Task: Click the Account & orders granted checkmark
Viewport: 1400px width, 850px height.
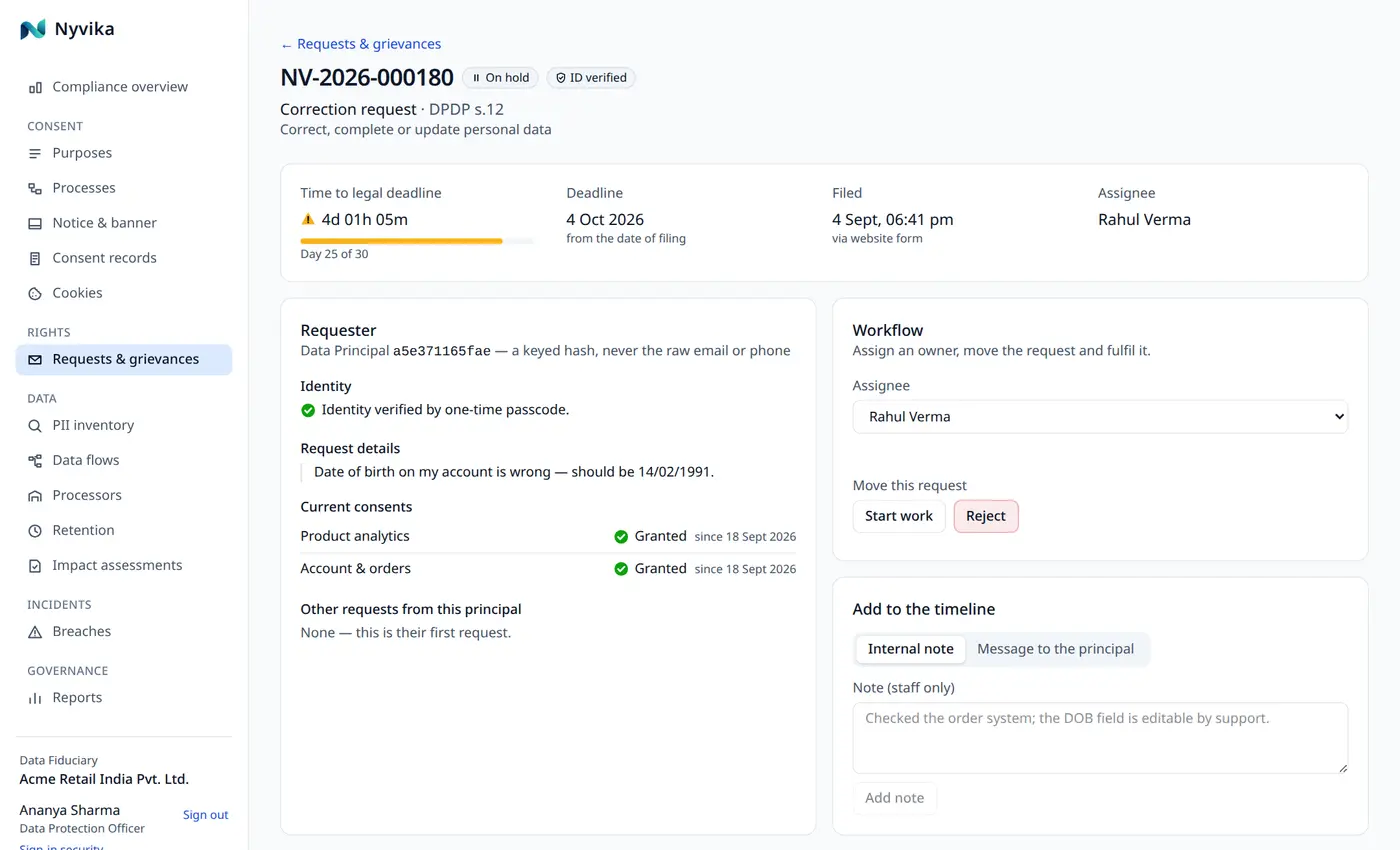Action: [621, 568]
